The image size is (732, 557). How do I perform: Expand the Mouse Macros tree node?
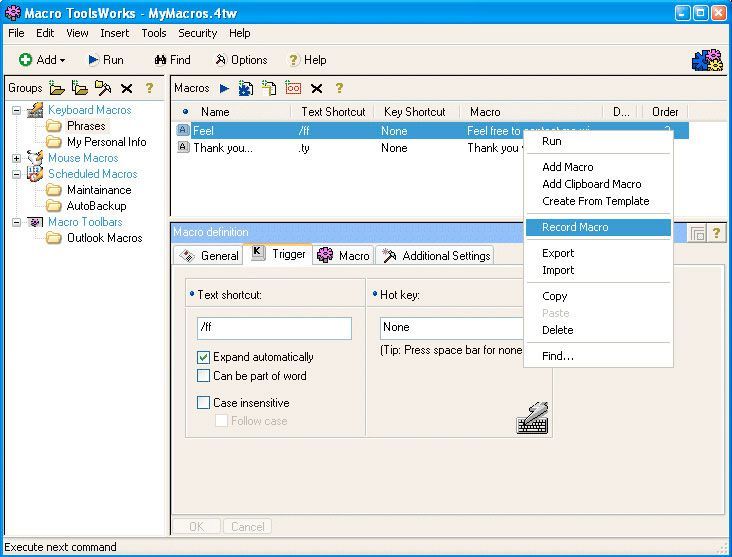coord(16,158)
